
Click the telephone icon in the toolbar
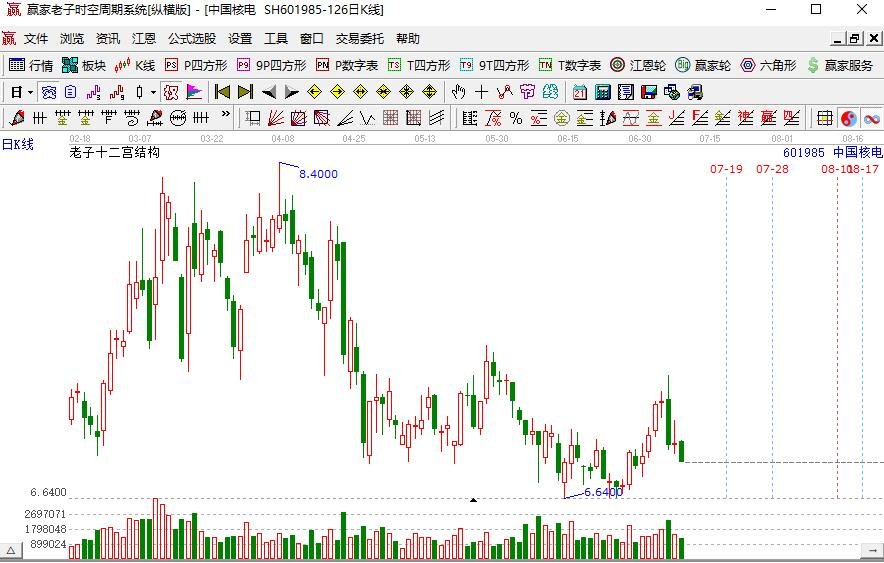pos(50,92)
